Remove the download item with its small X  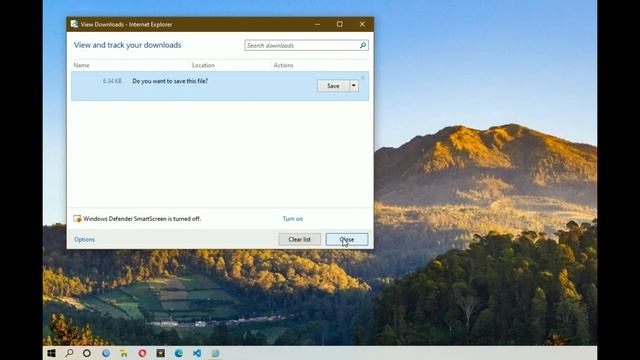pyautogui.click(x=363, y=78)
